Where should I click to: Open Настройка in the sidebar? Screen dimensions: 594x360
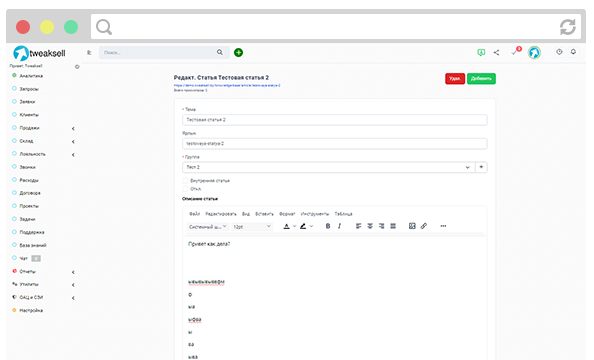(x=31, y=310)
